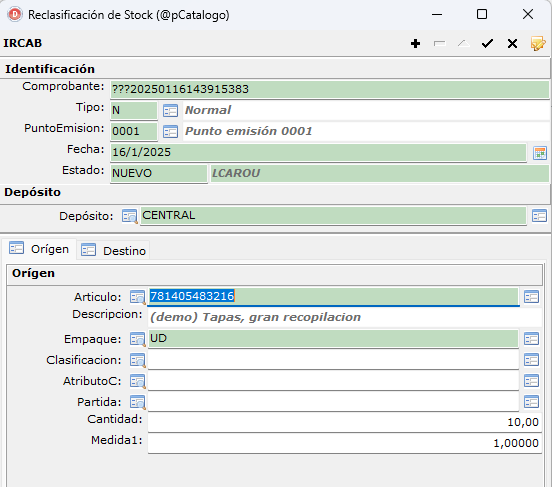This screenshot has height=487, width=552.
Task: Cancel editing with the toolbar X icon
Action: pyautogui.click(x=512, y=44)
